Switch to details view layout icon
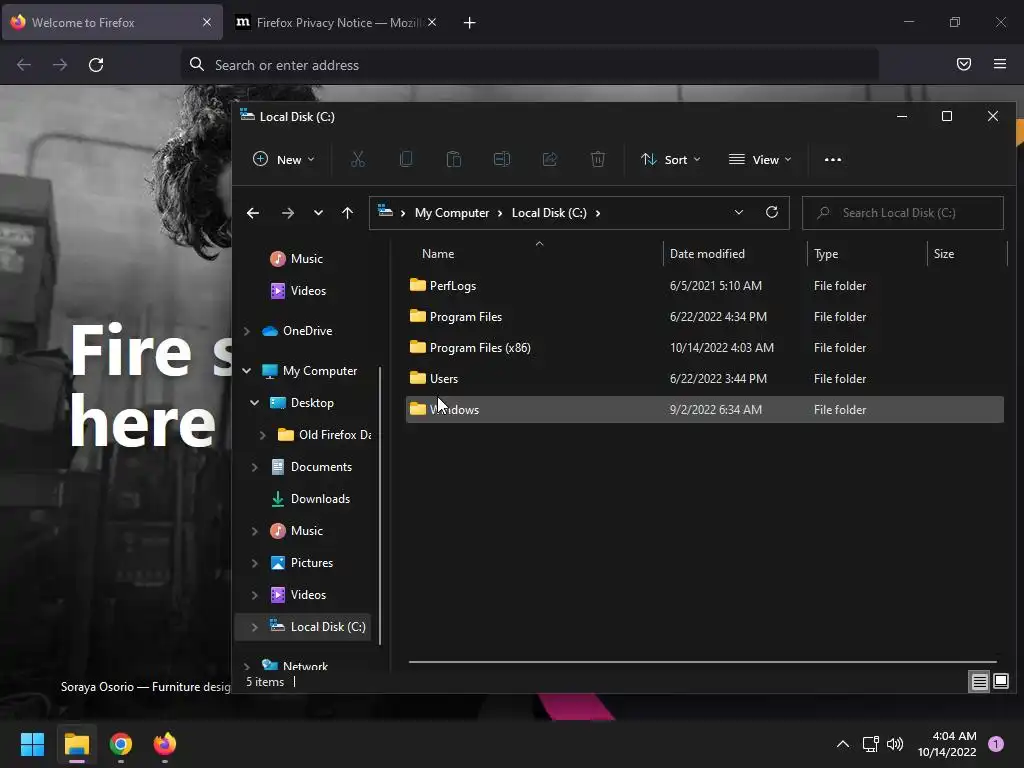 [x=979, y=682]
